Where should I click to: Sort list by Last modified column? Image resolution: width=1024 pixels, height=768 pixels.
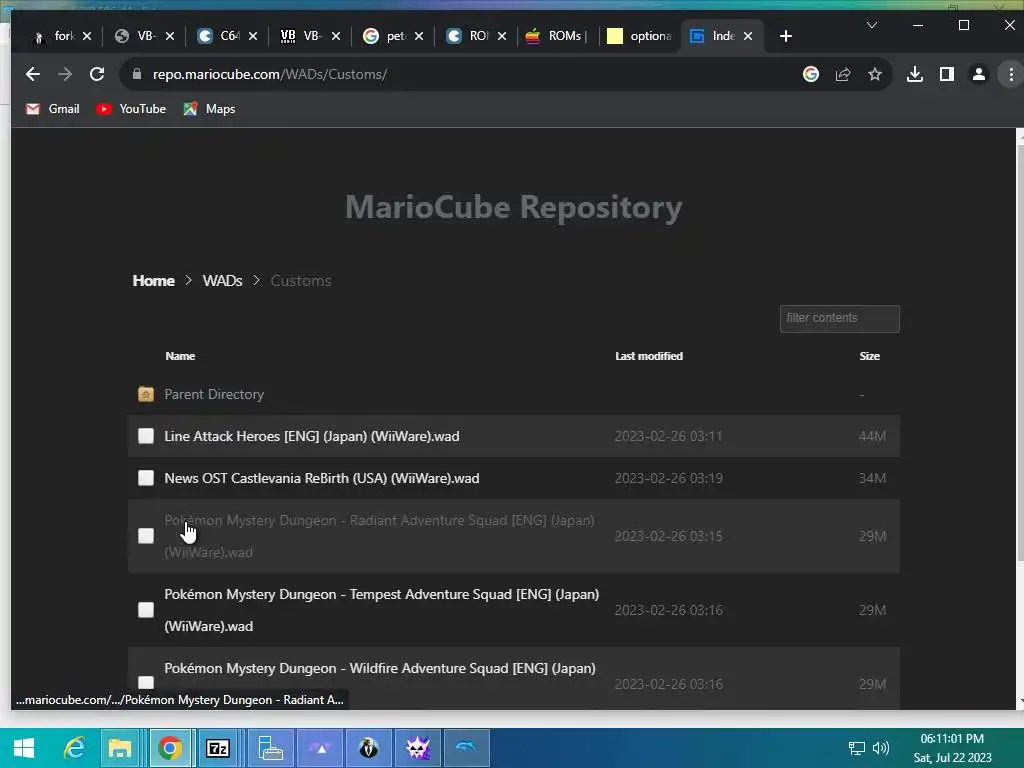648,356
